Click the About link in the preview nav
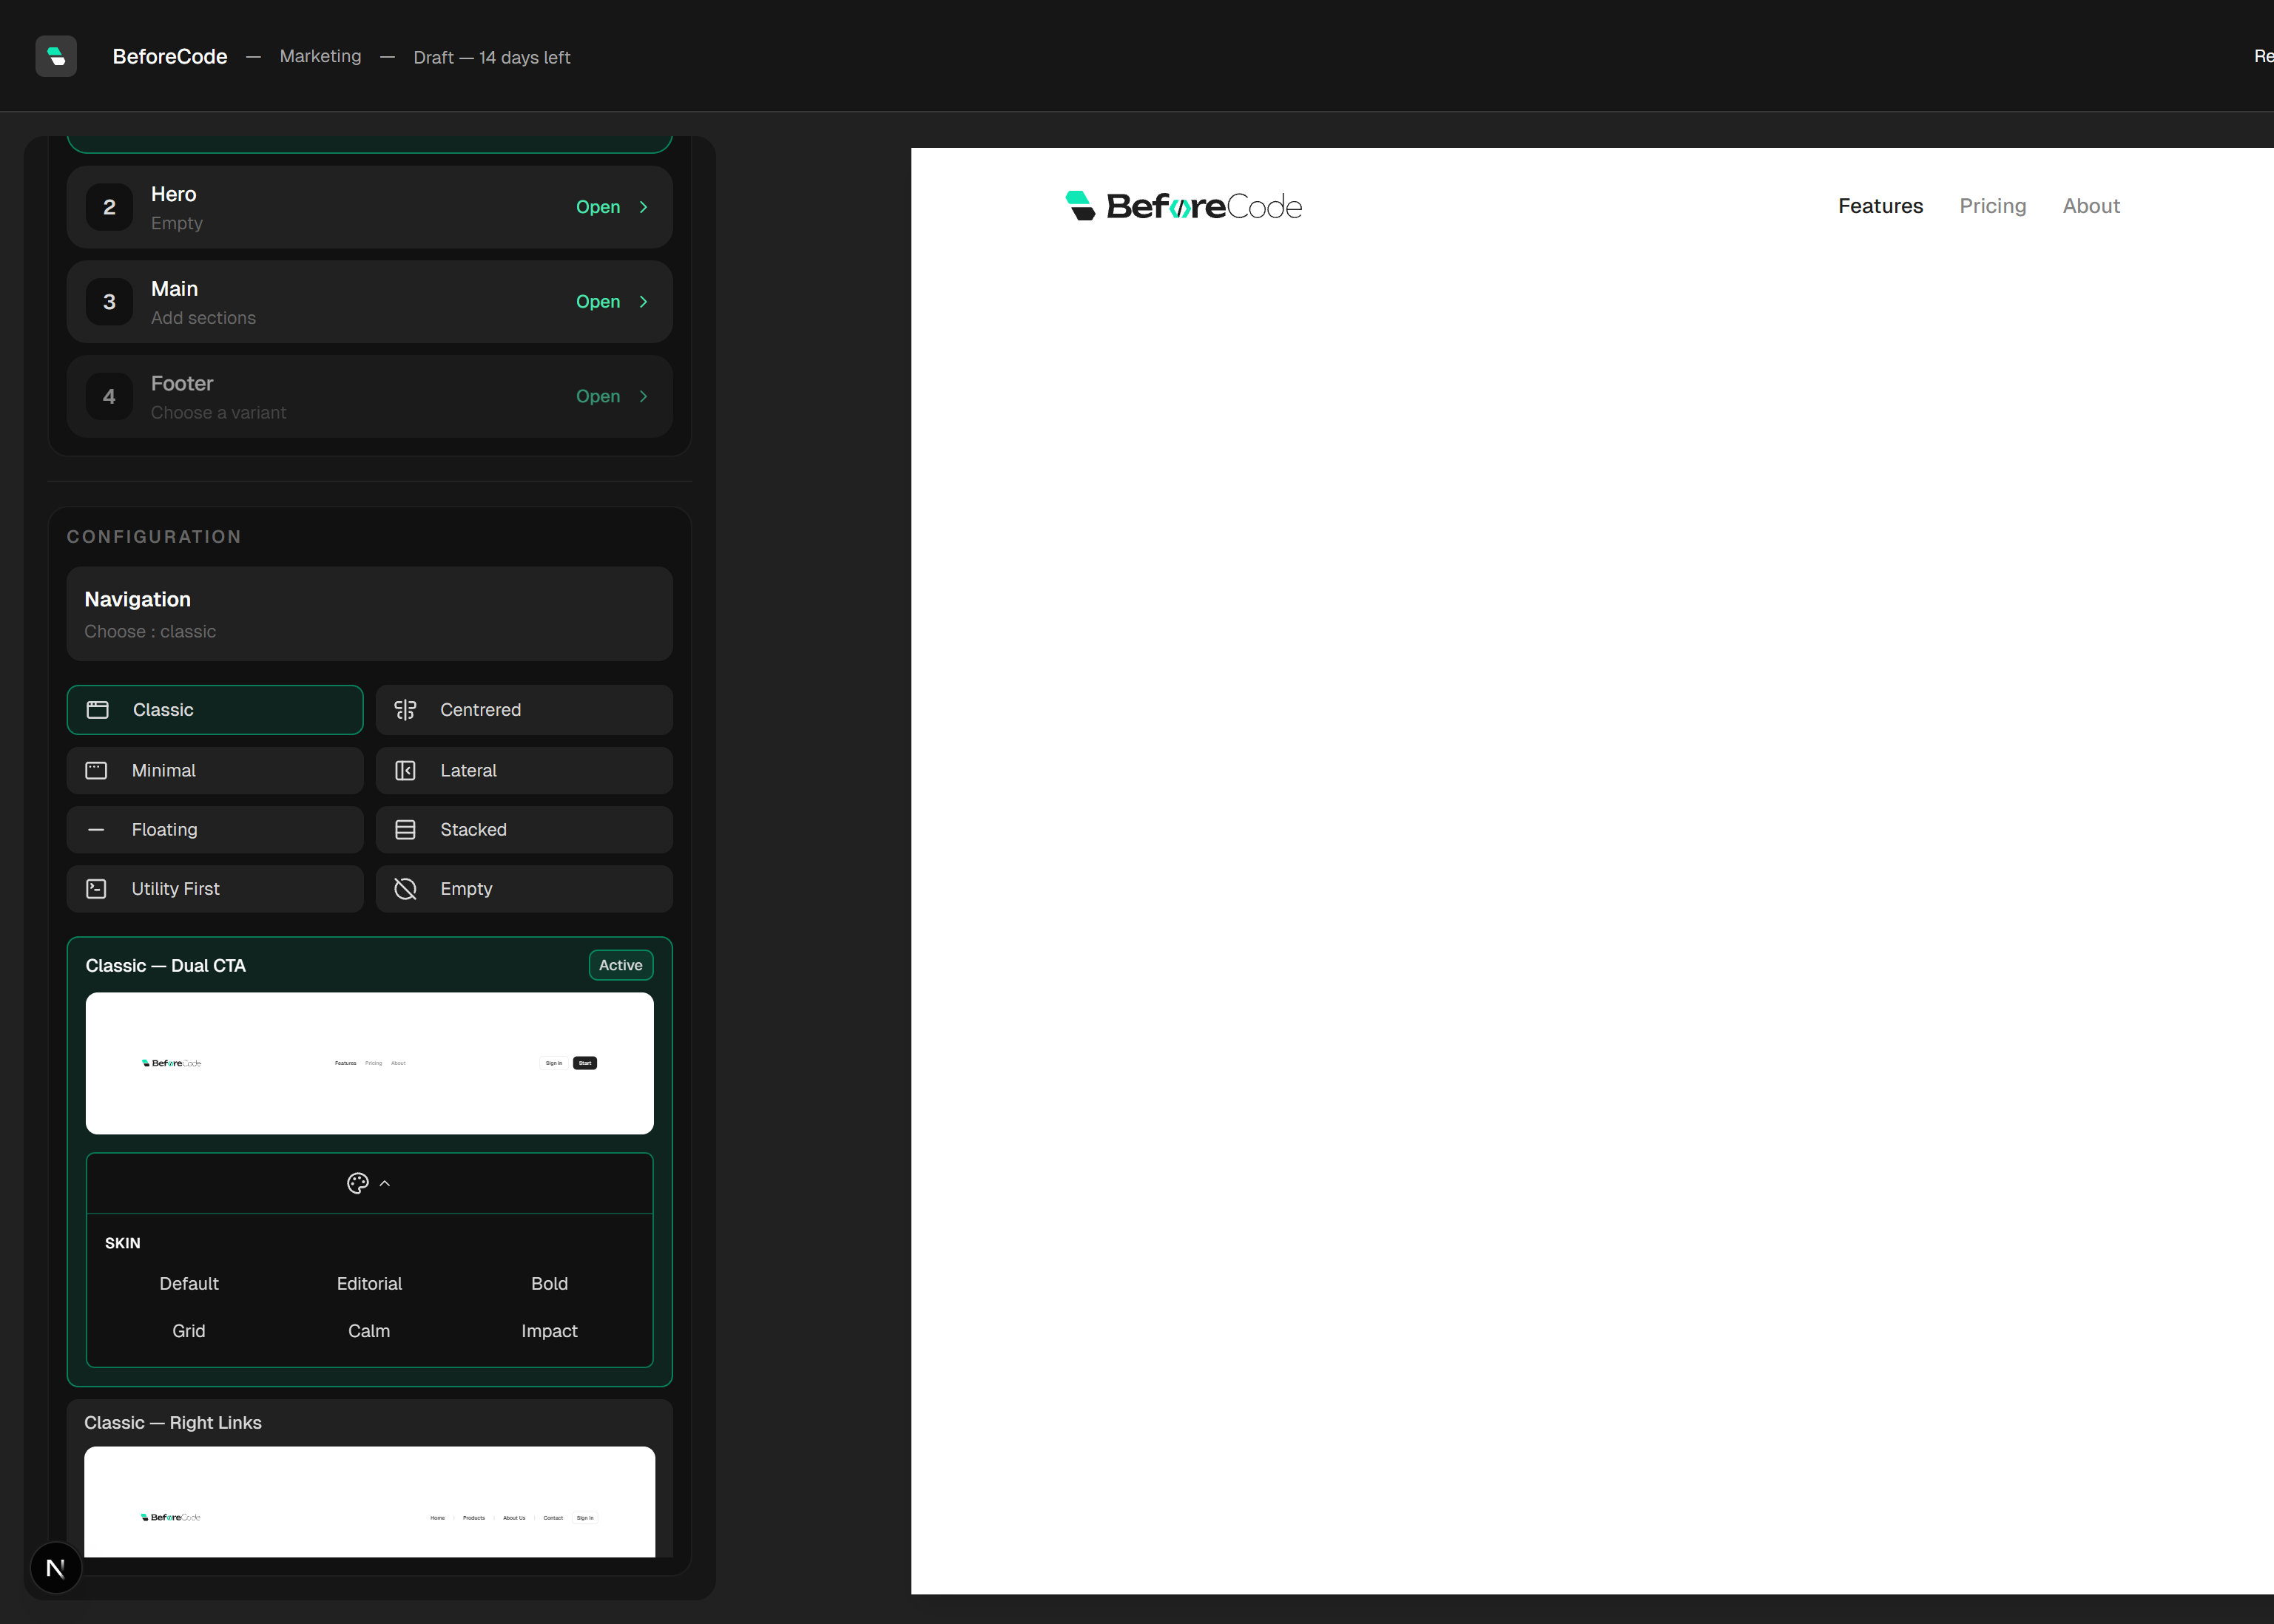This screenshot has height=1624, width=2274. point(2091,206)
